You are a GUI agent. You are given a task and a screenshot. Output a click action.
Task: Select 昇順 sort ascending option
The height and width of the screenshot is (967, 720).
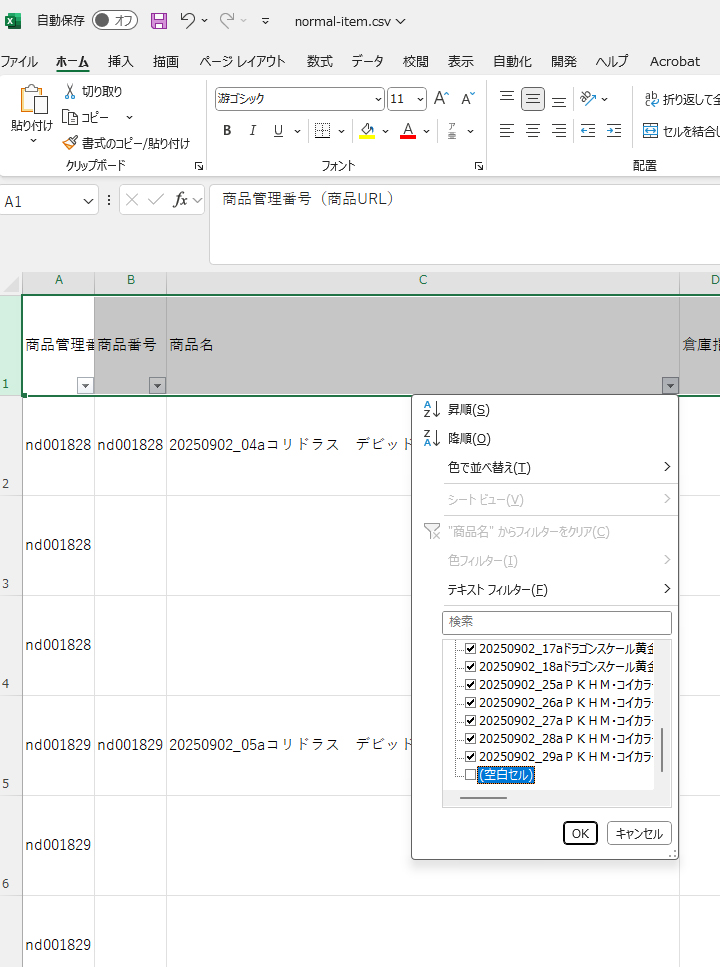tap(468, 410)
